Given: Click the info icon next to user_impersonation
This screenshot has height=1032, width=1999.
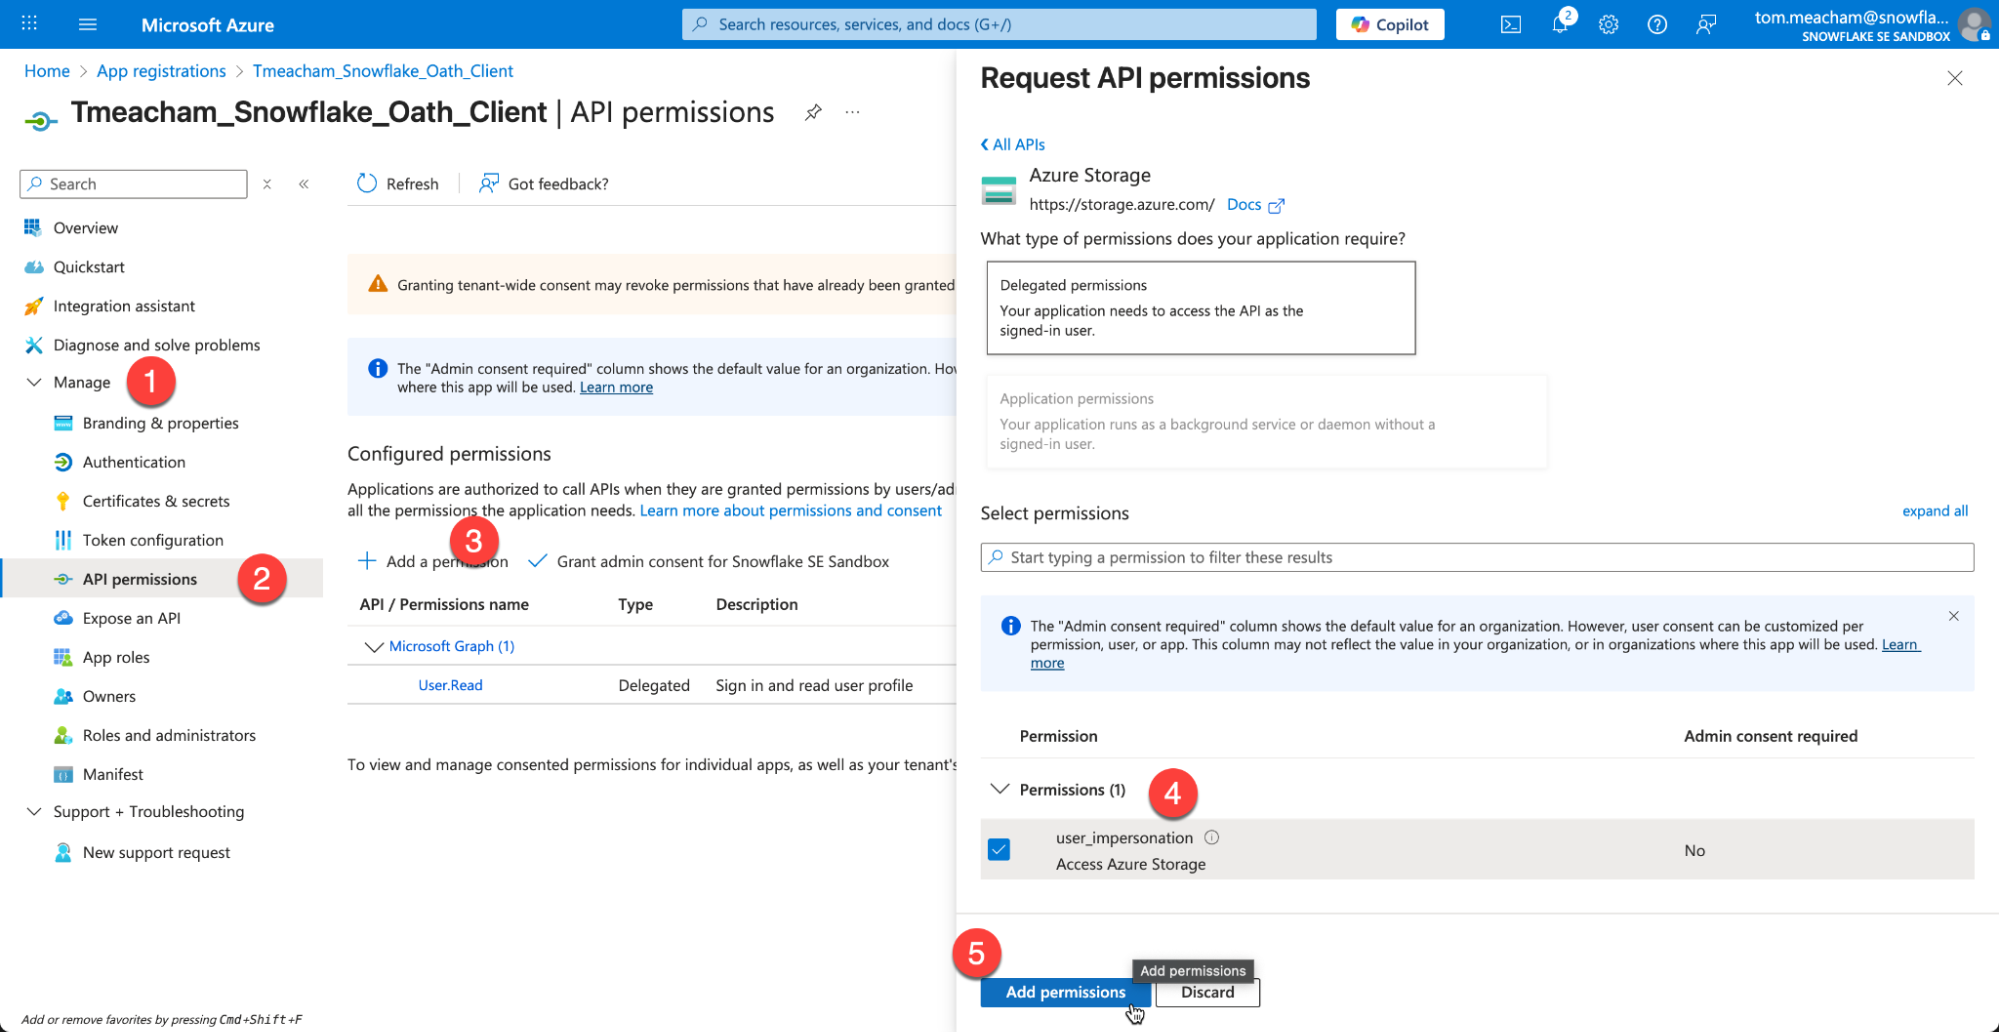Looking at the screenshot, I should [x=1212, y=837].
